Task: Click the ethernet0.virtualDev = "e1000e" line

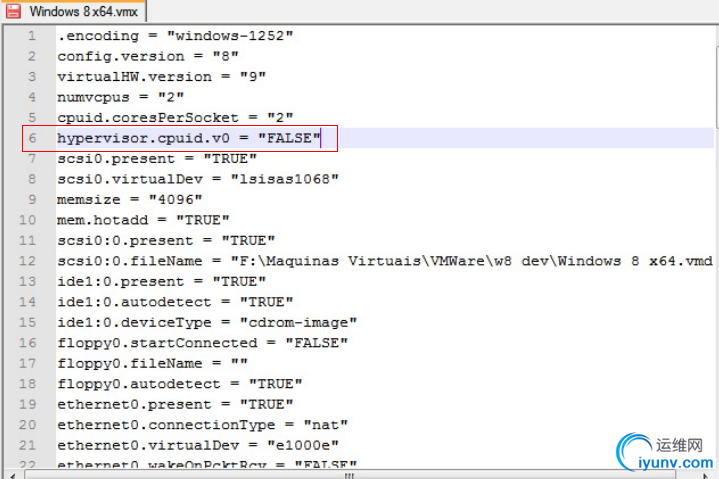Action: coord(198,445)
